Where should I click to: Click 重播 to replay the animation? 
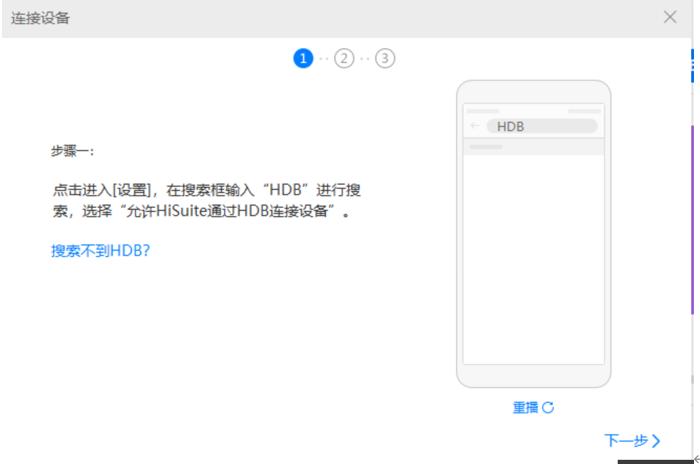coord(533,407)
